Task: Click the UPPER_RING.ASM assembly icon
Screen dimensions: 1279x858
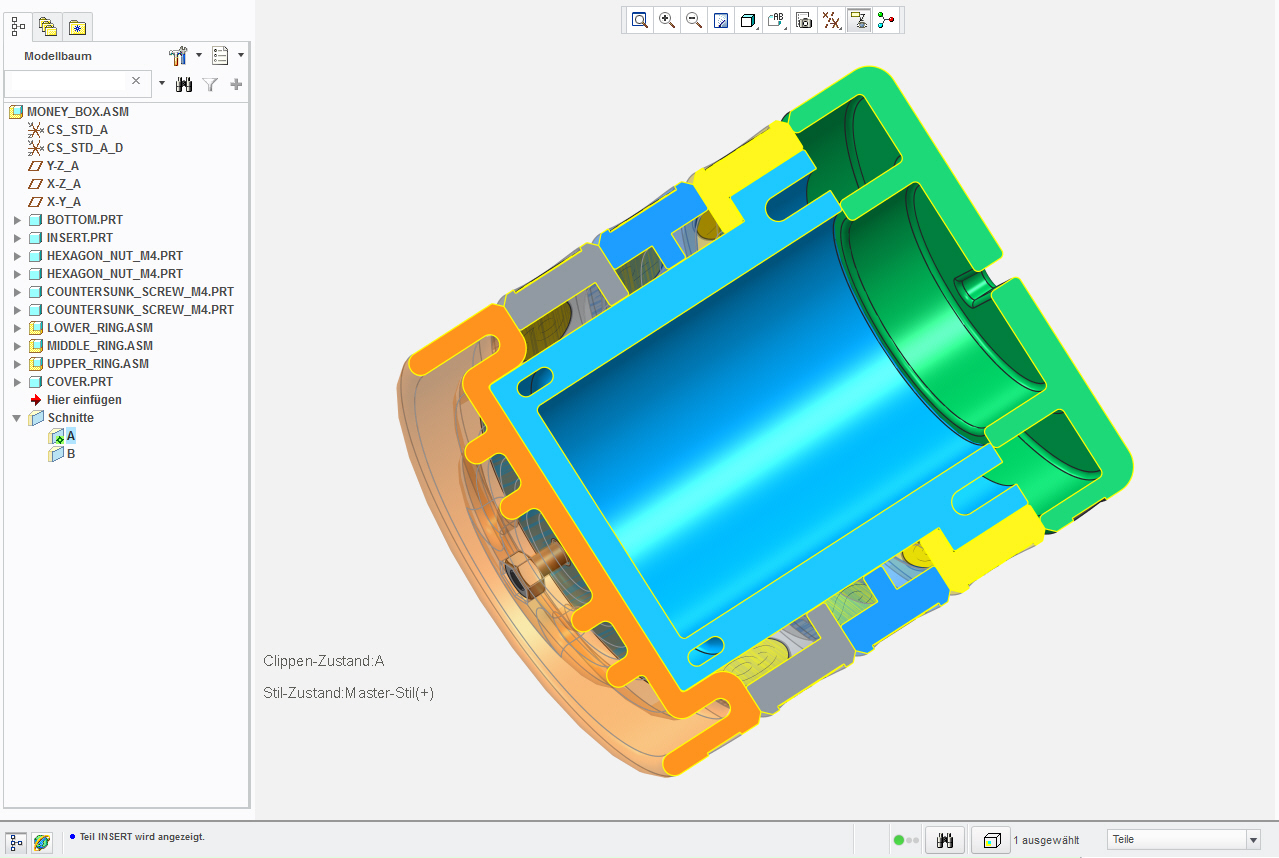Action: 36,364
